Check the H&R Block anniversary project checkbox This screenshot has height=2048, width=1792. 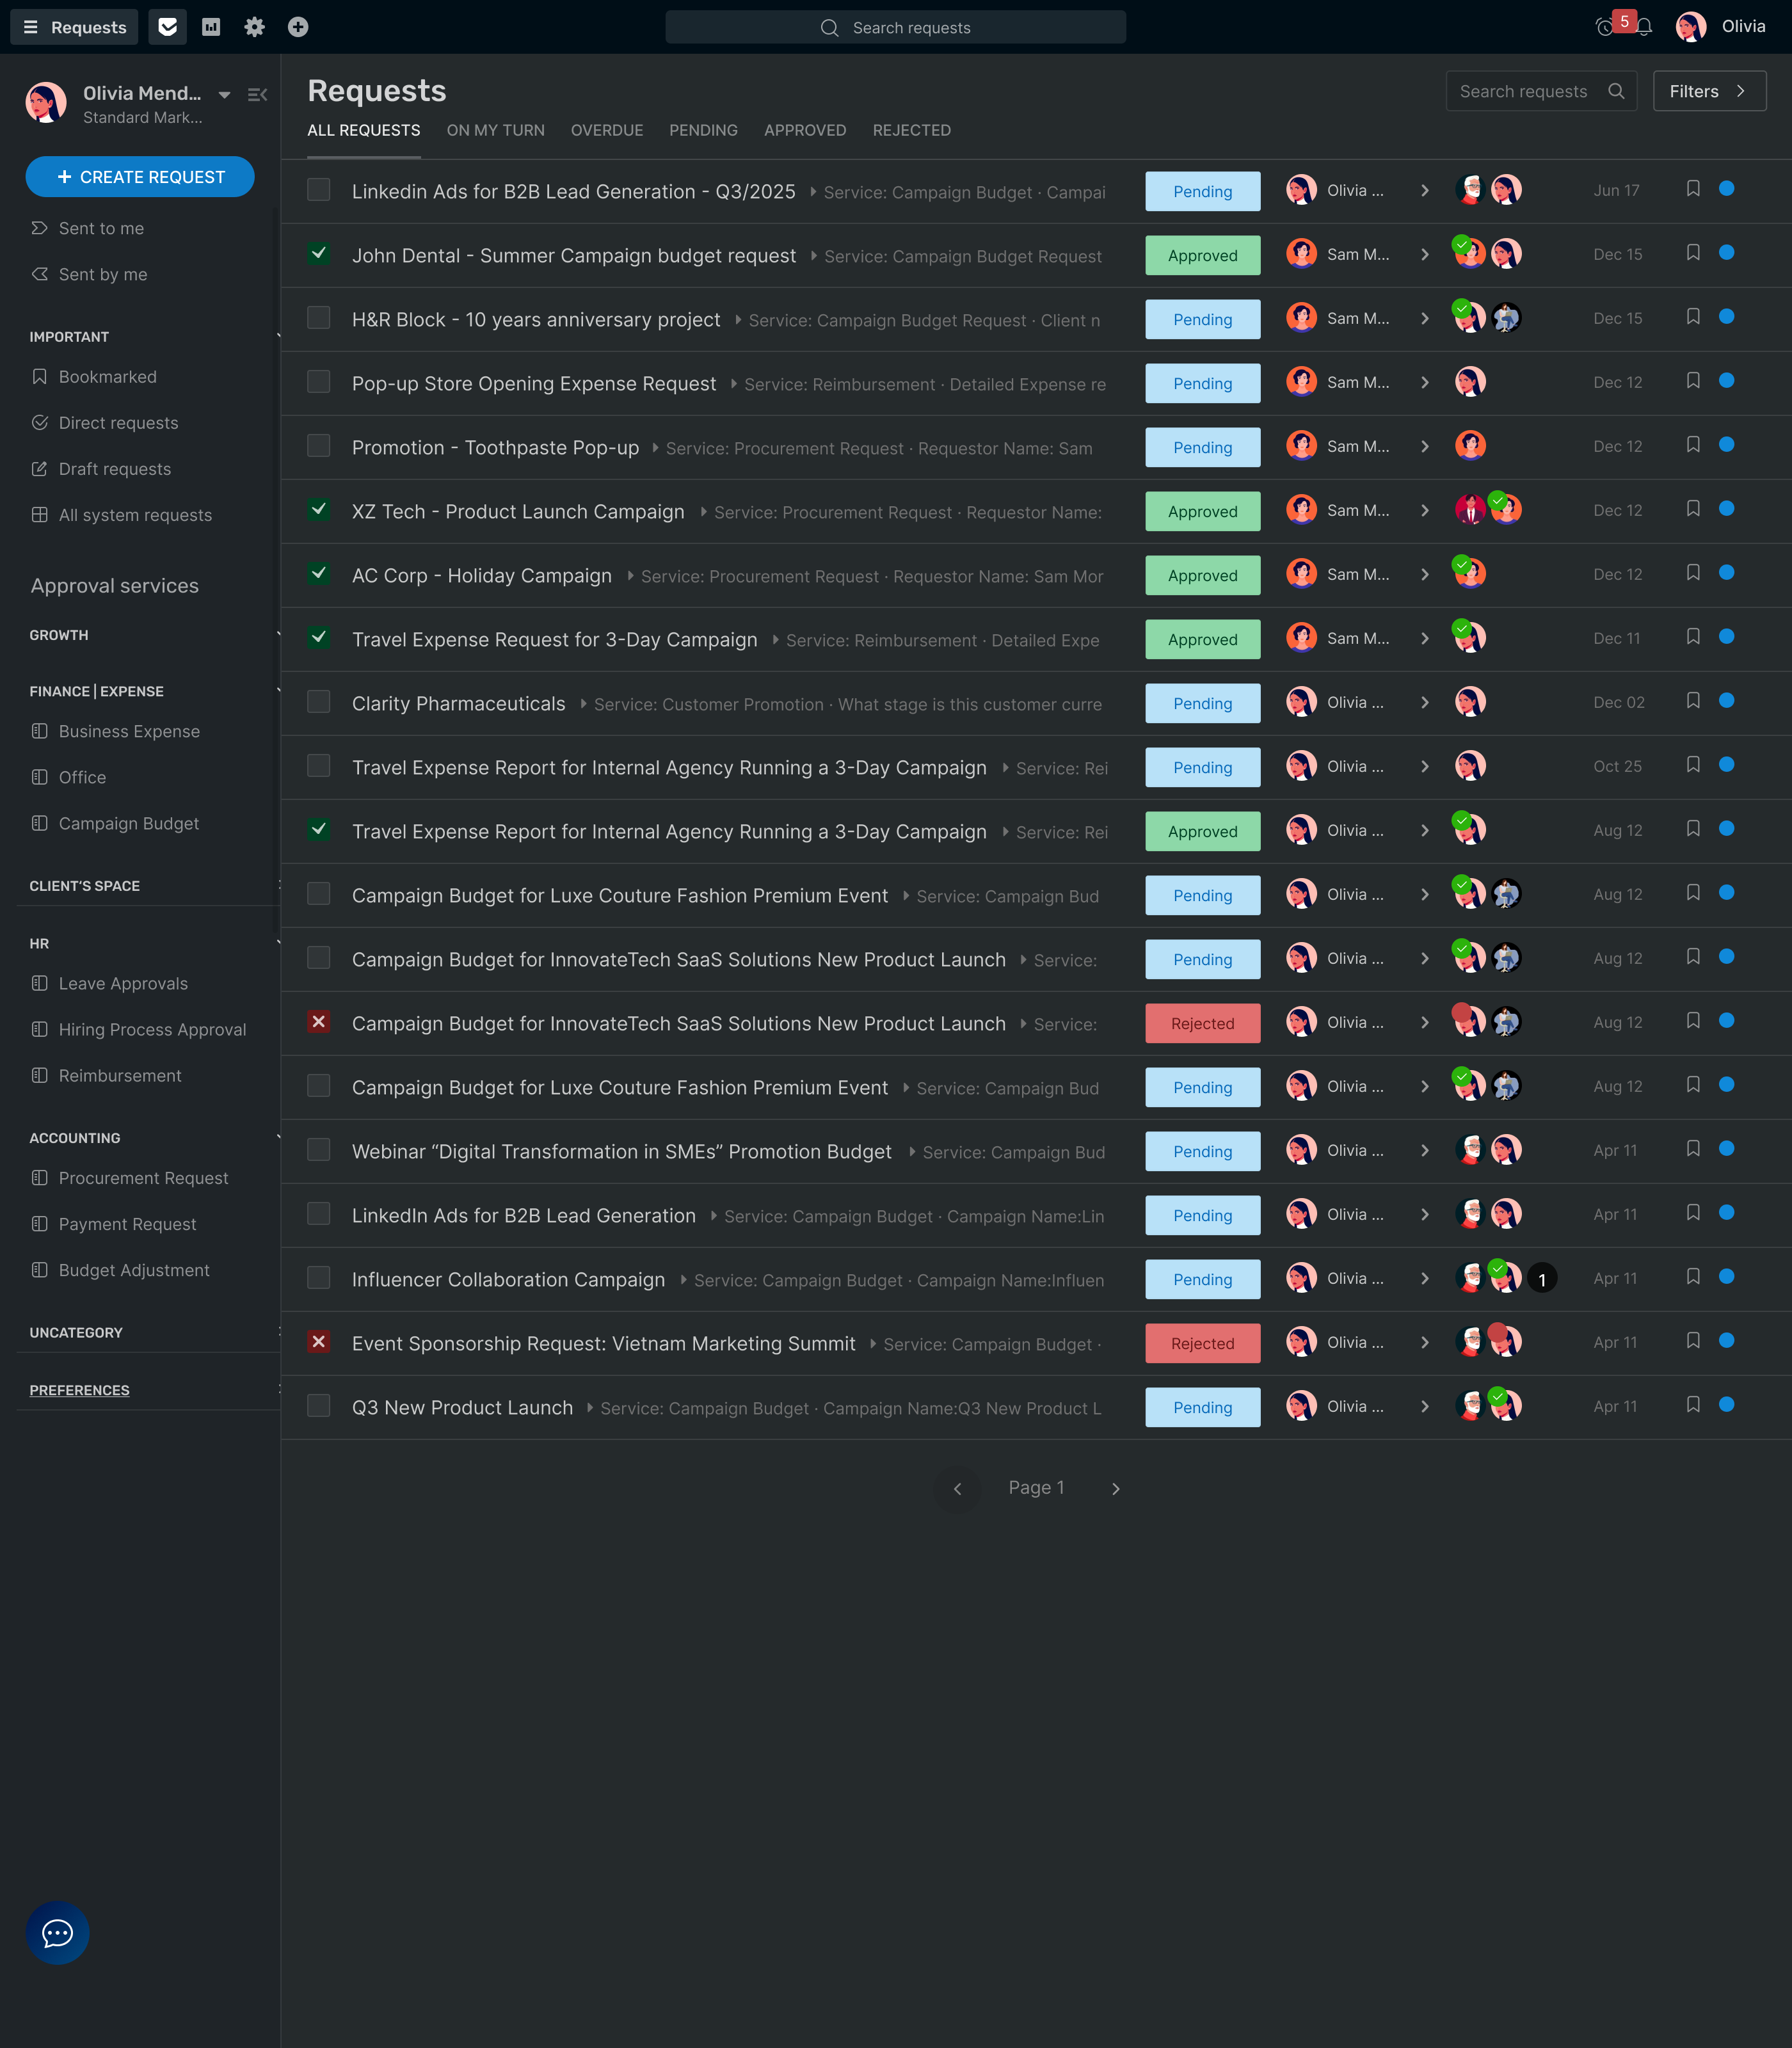pos(318,318)
